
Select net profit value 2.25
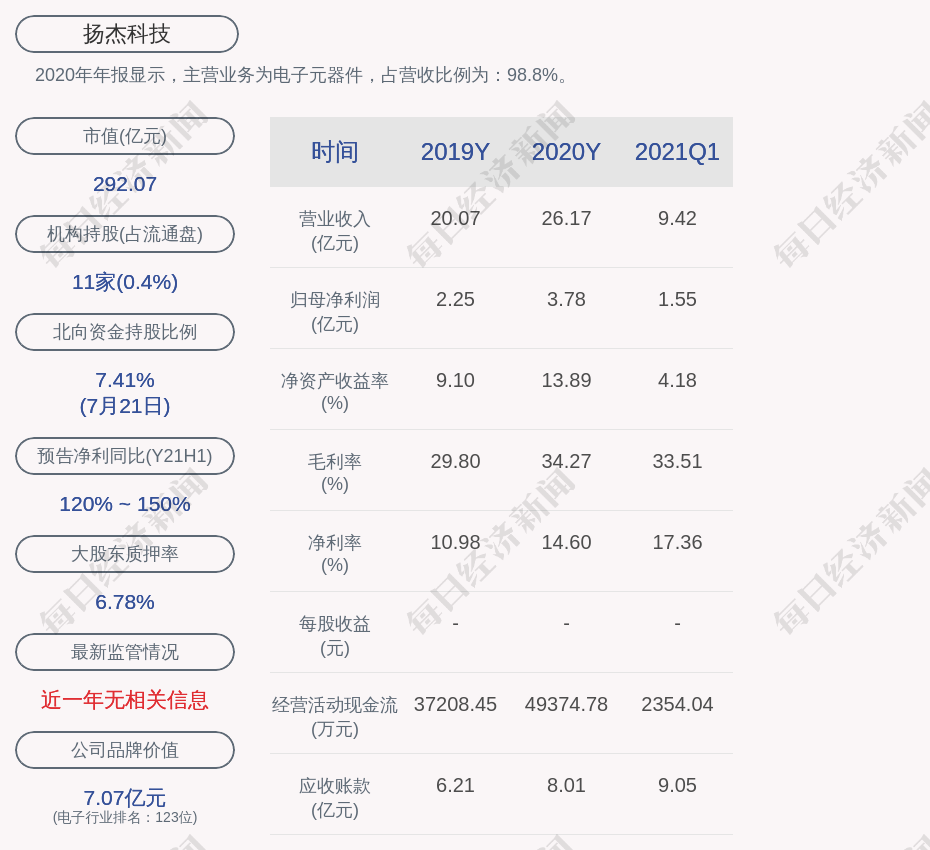click(x=455, y=299)
